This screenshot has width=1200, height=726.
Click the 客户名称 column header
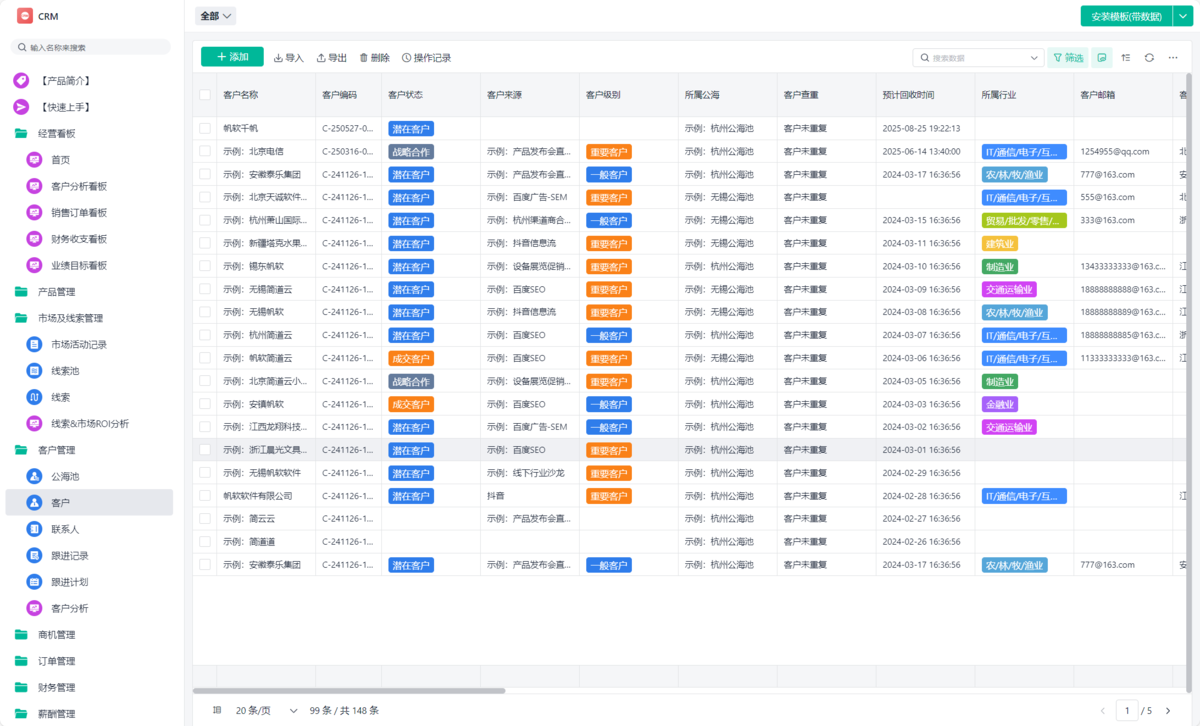[266, 95]
